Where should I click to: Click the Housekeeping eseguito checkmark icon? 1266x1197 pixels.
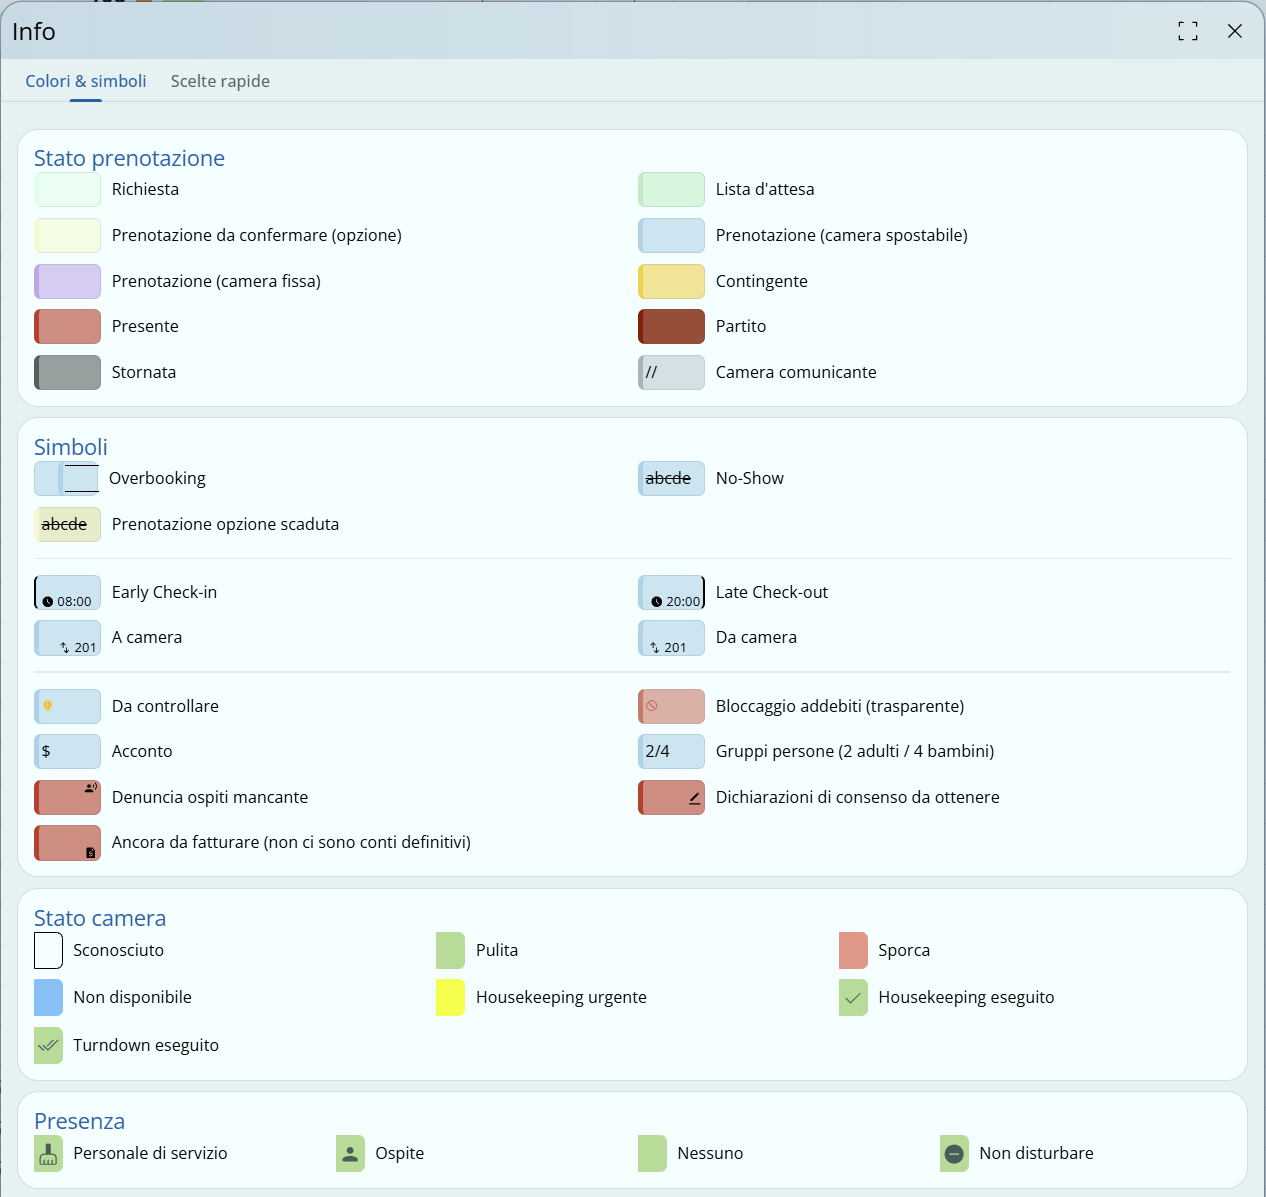coord(853,998)
